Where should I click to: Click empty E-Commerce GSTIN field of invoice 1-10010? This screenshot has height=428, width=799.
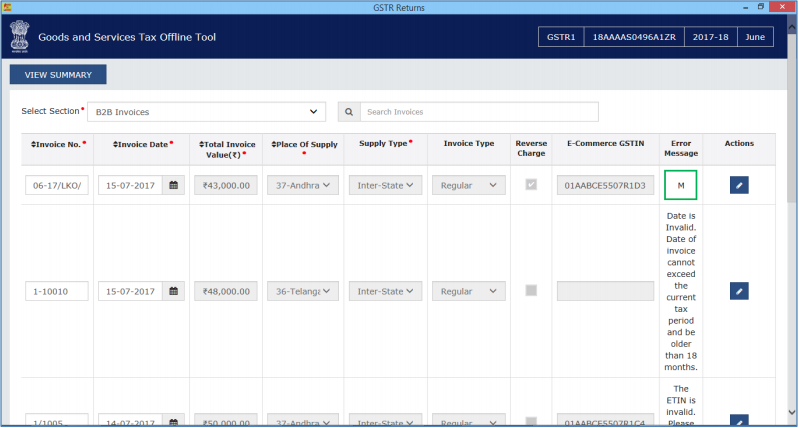pyautogui.click(x=605, y=291)
